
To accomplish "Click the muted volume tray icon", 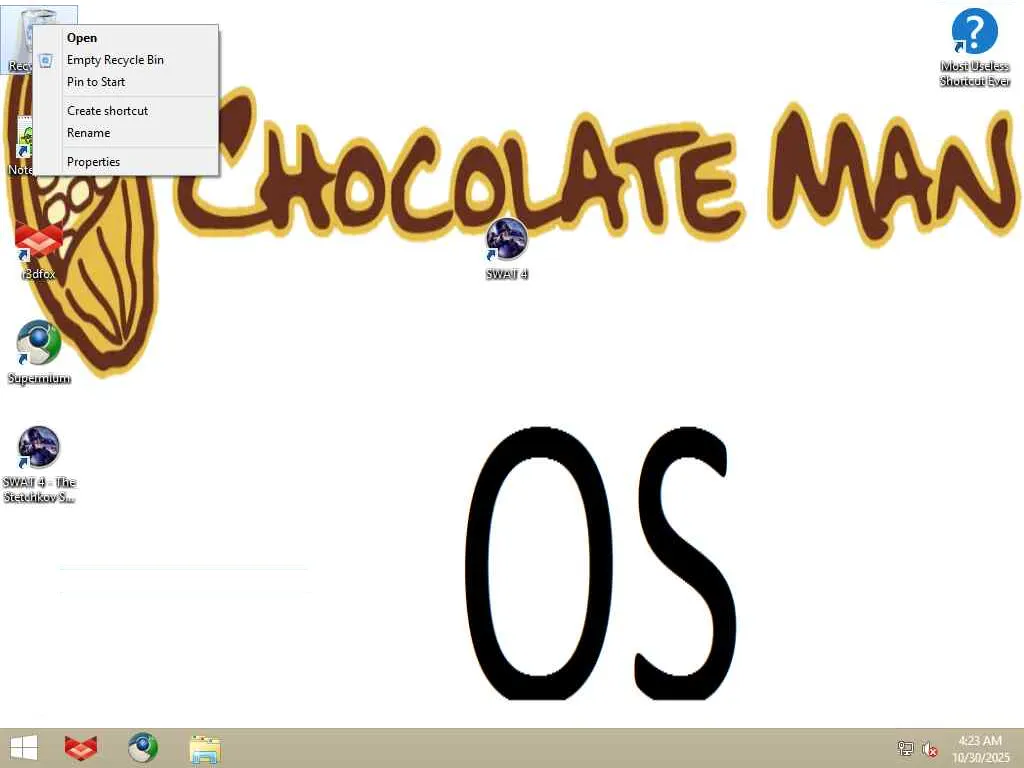I will click(x=929, y=749).
